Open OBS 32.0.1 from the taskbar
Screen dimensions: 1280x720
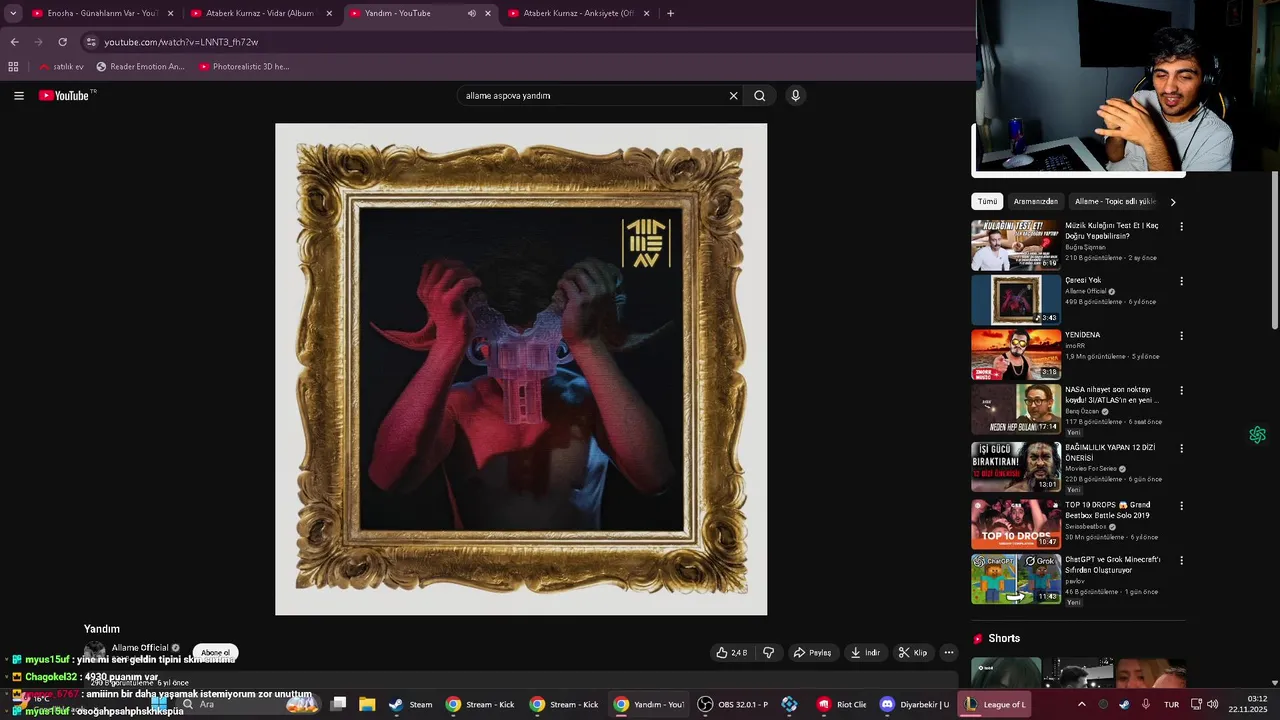click(x=733, y=704)
